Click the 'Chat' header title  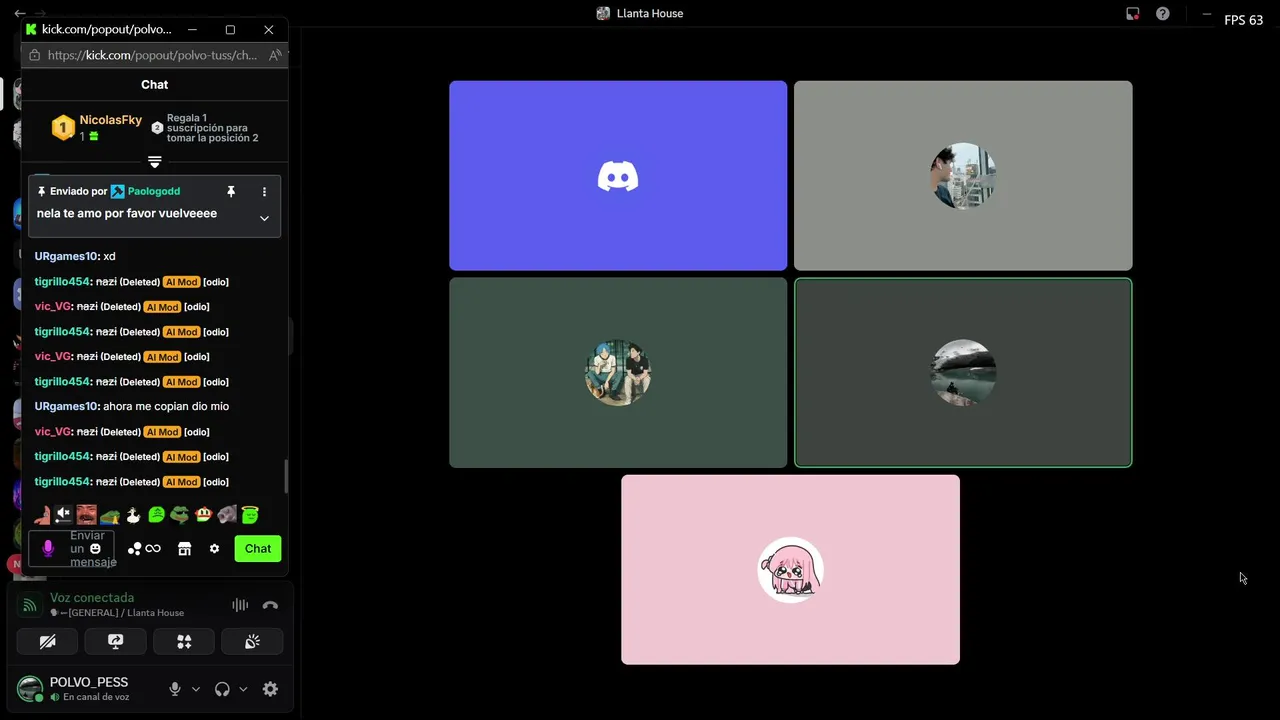[x=155, y=85]
